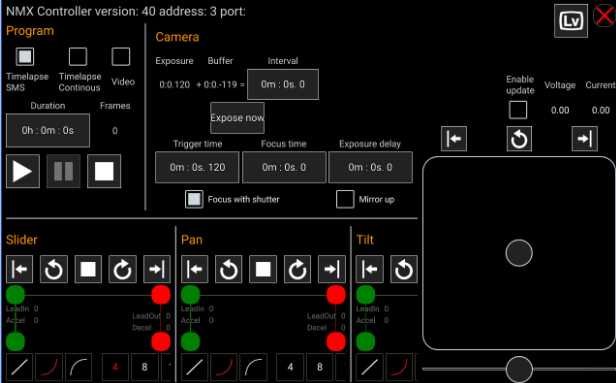Move Tilt to start position arrow
This screenshot has width=616, height=383.
point(369,269)
